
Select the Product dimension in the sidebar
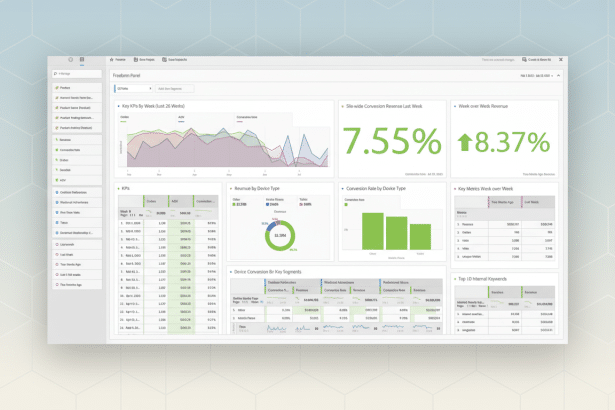(x=77, y=88)
